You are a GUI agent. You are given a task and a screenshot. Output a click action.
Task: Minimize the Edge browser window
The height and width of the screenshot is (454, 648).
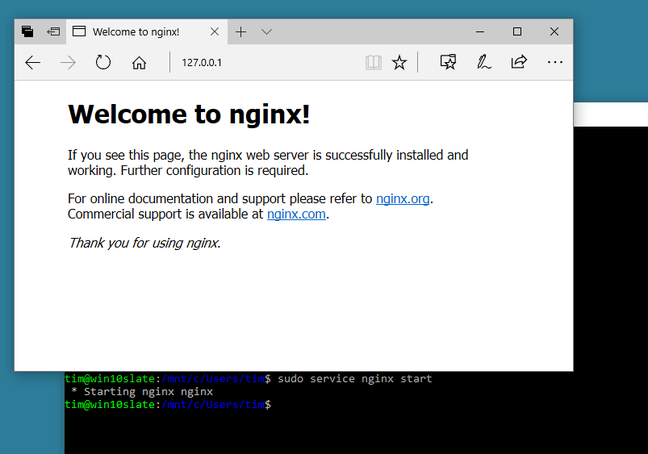coord(480,32)
